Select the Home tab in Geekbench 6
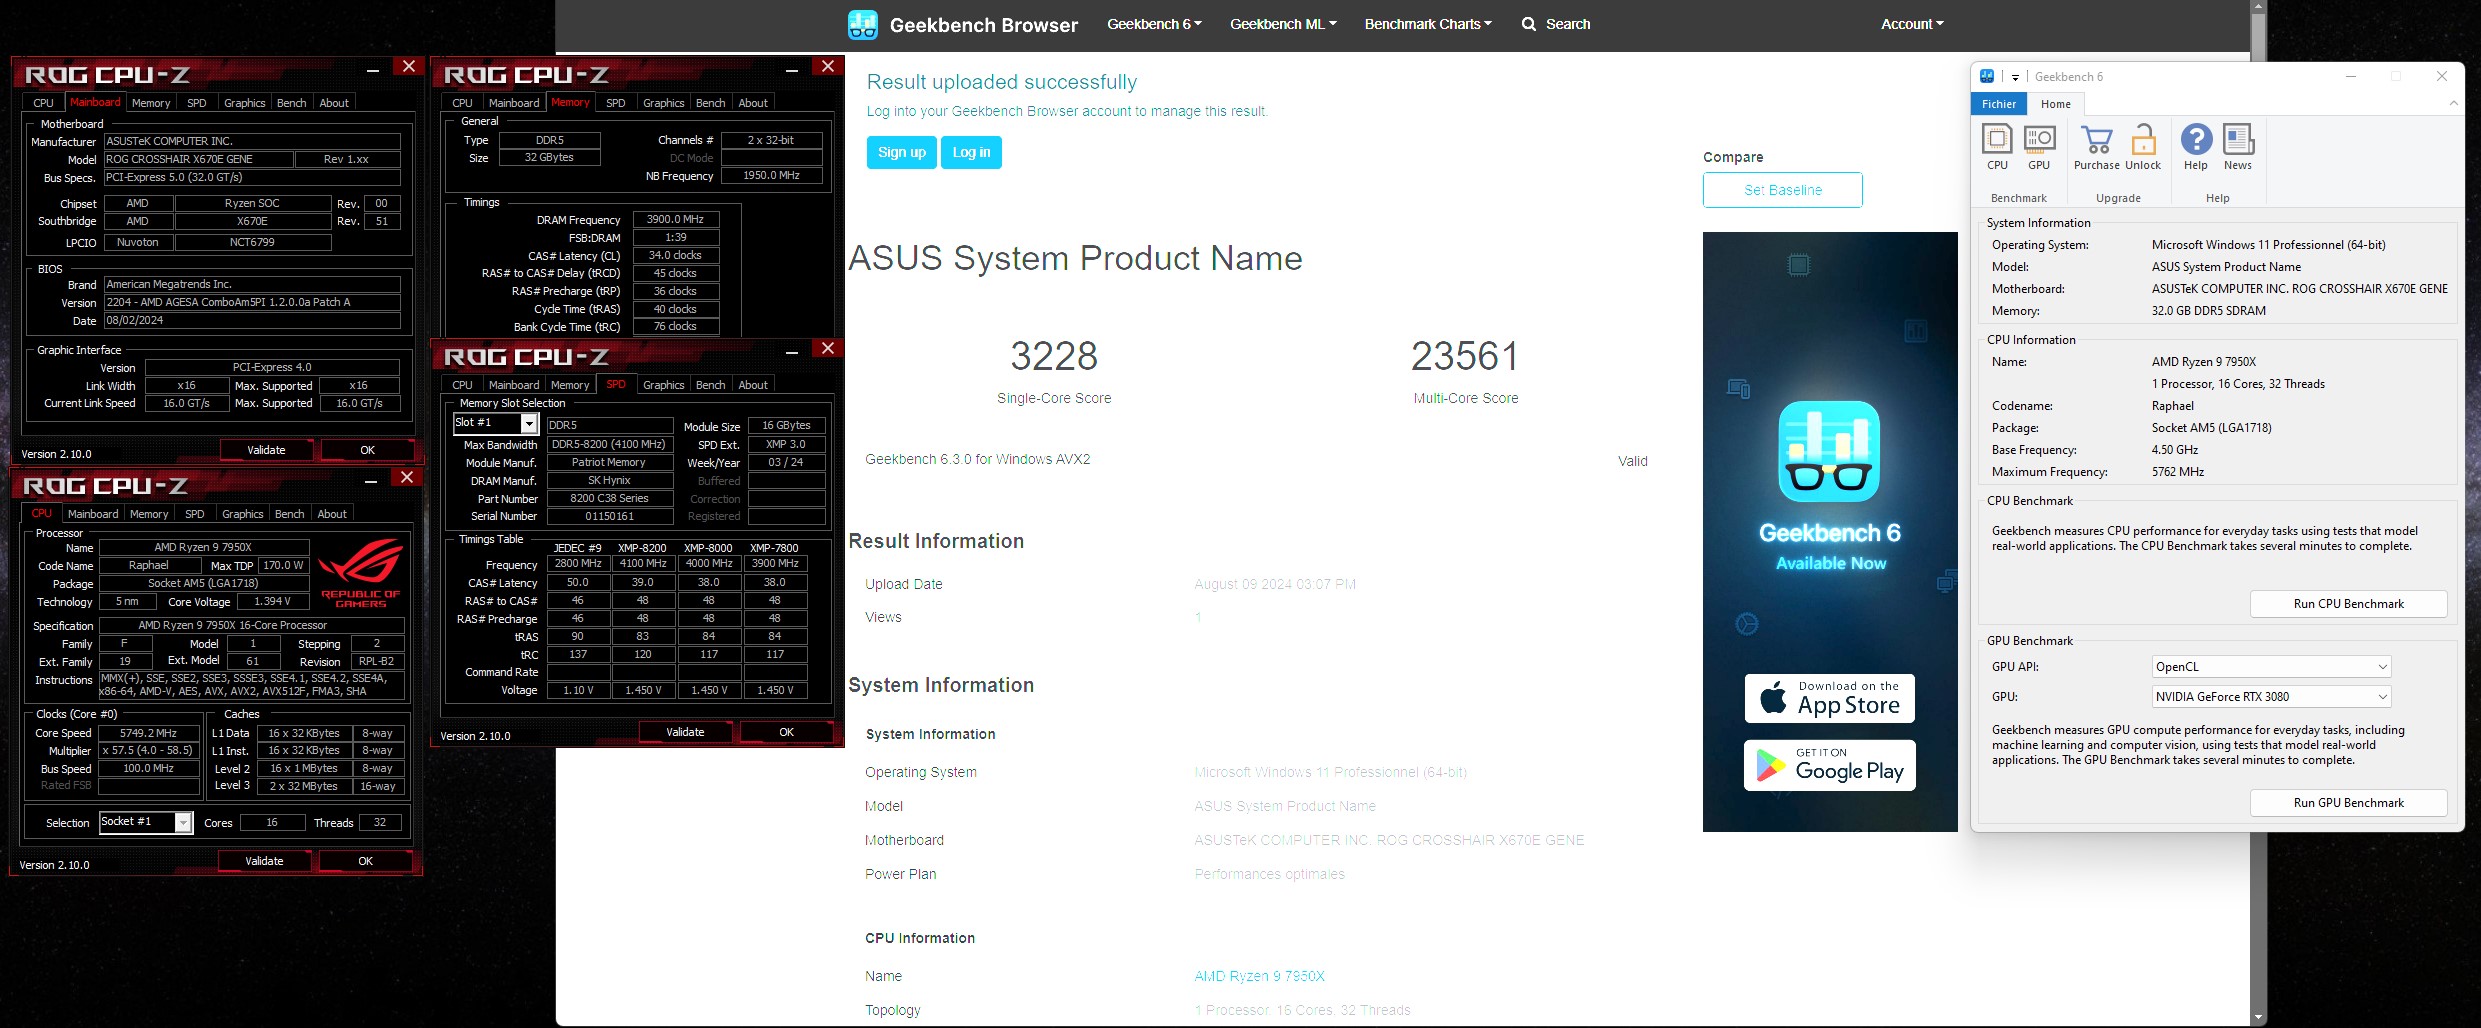Viewport: 2481px width, 1028px height. pyautogui.click(x=2056, y=104)
